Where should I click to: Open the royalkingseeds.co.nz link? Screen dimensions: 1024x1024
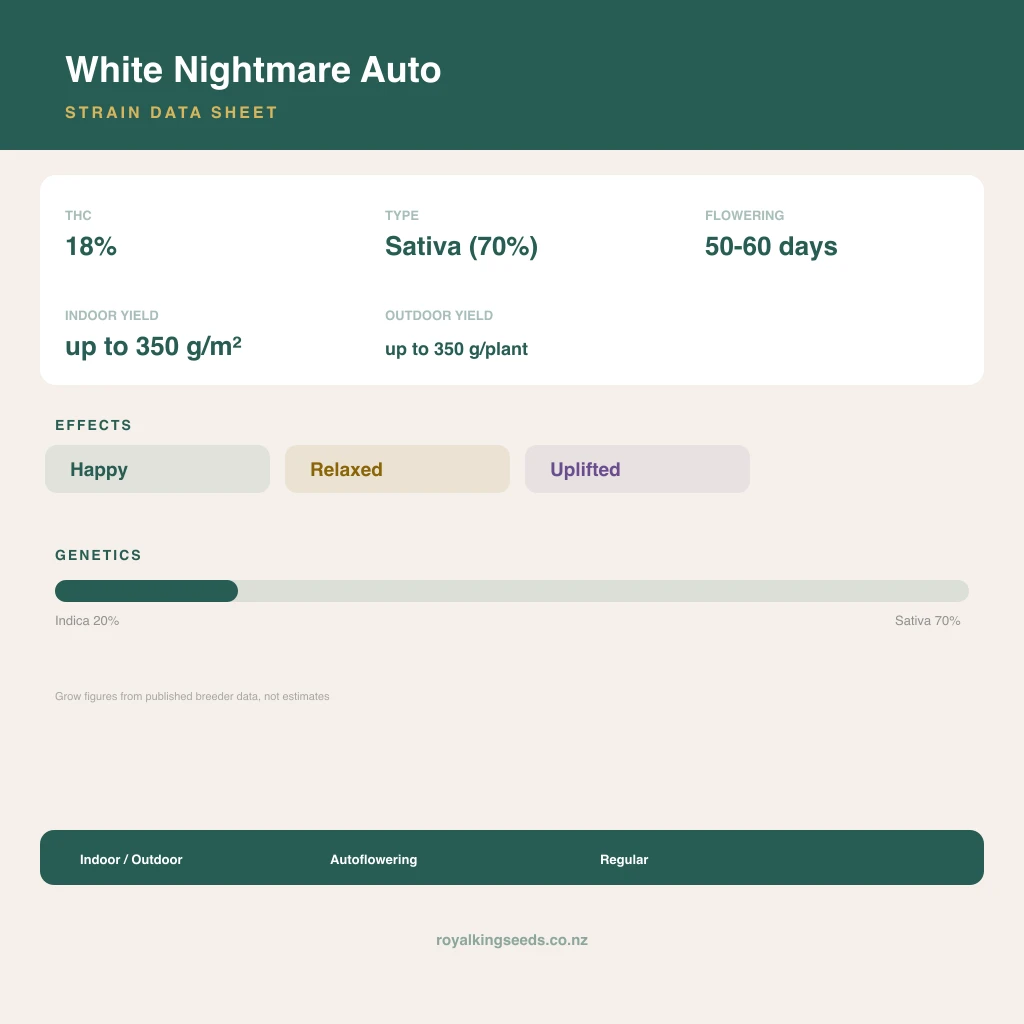(512, 940)
